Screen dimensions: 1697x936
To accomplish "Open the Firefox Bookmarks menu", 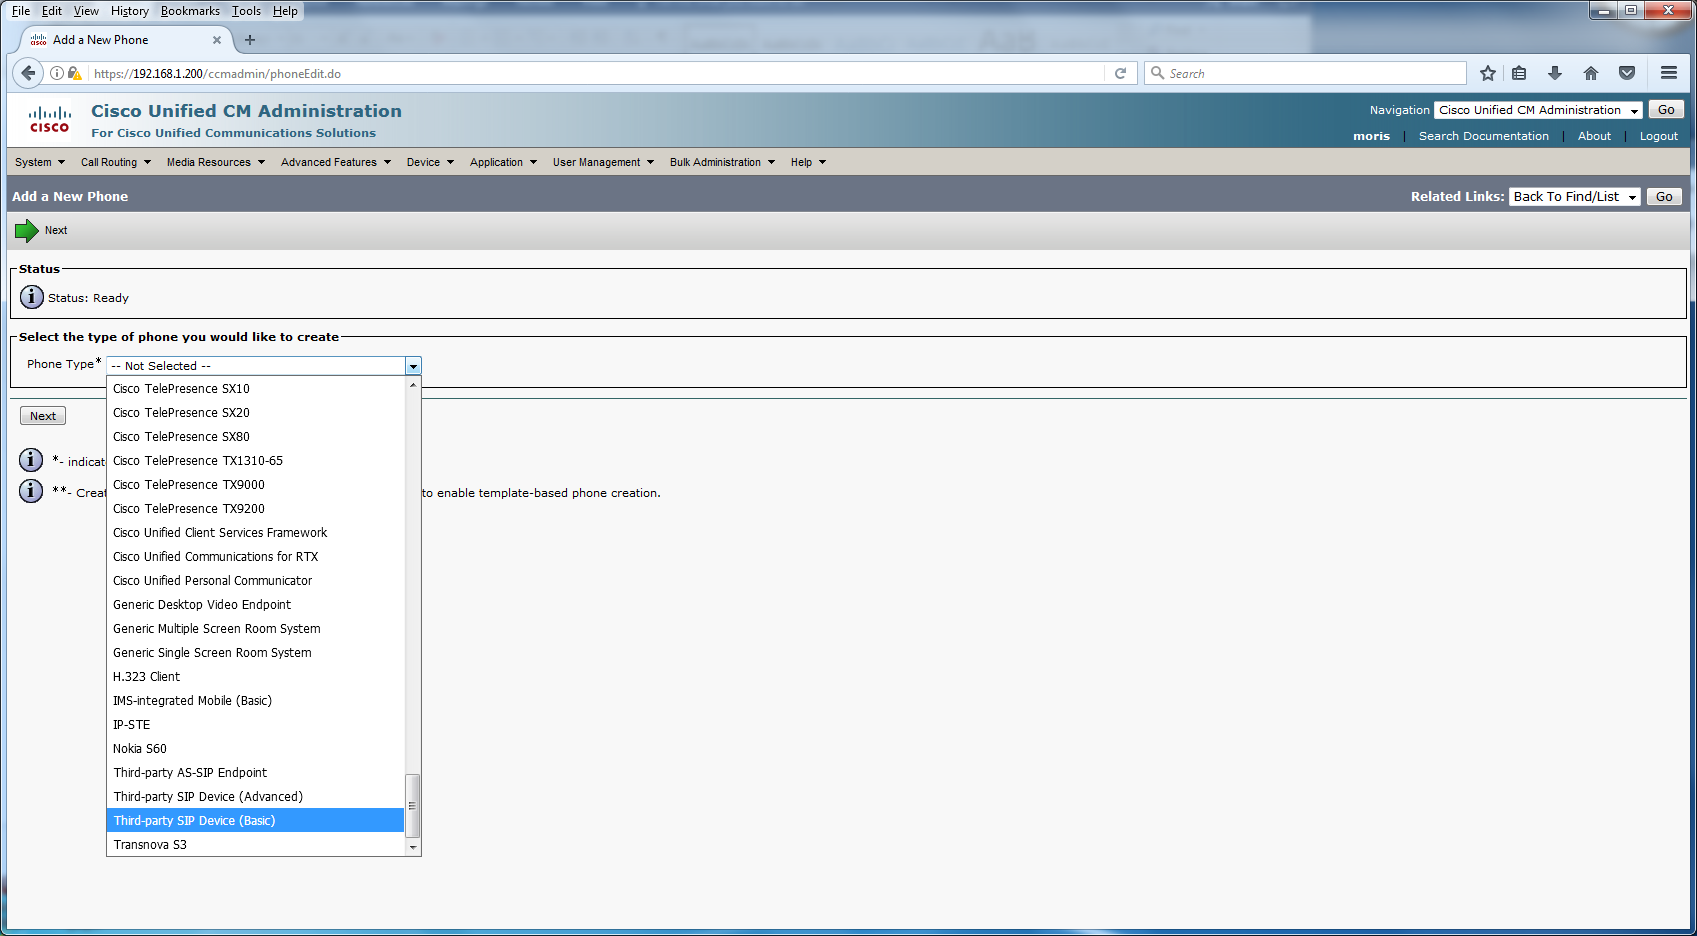I will (190, 11).
